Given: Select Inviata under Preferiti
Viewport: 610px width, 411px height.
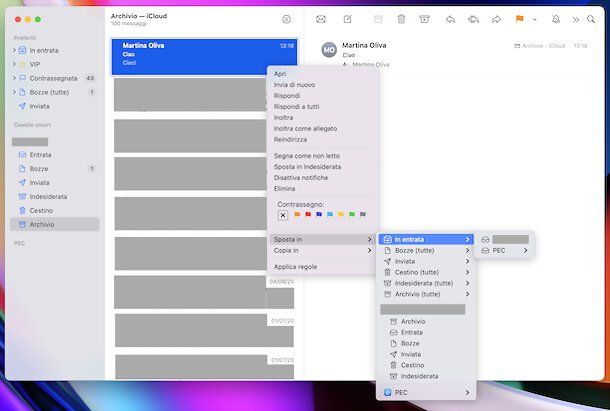Looking at the screenshot, I should 54,106.
